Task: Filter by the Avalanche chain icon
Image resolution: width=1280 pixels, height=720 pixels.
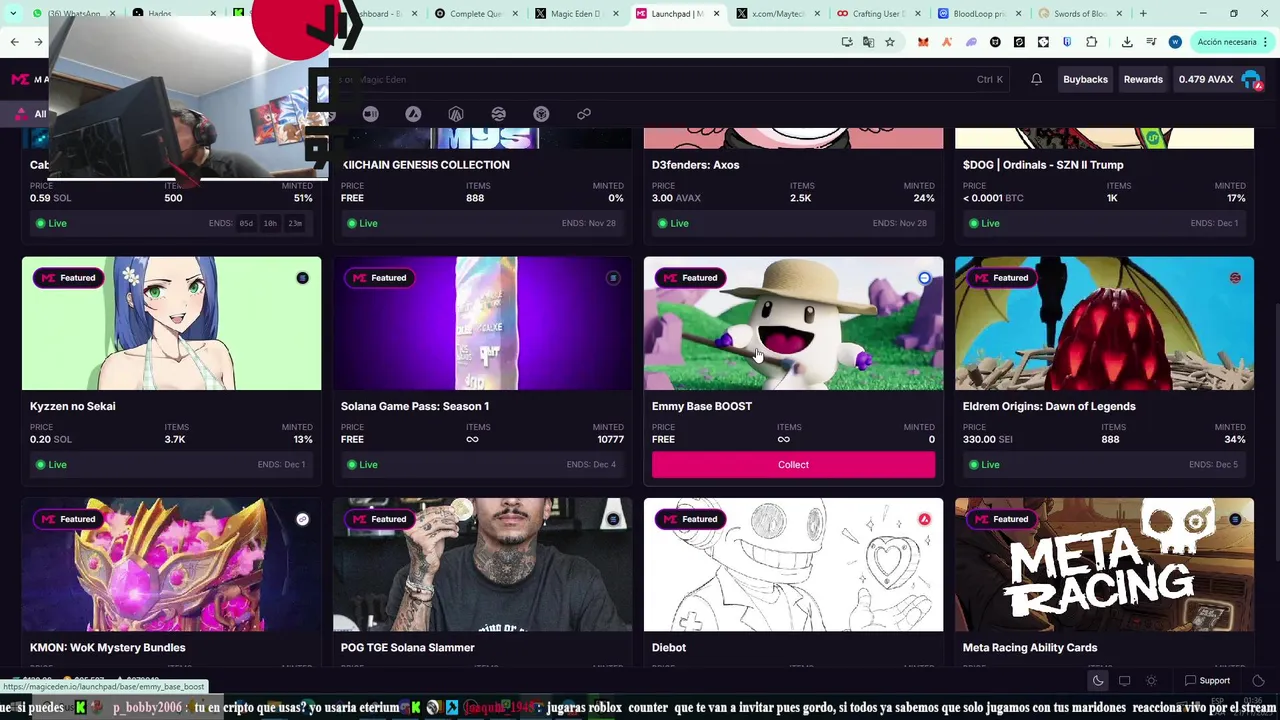Action: coord(413,114)
